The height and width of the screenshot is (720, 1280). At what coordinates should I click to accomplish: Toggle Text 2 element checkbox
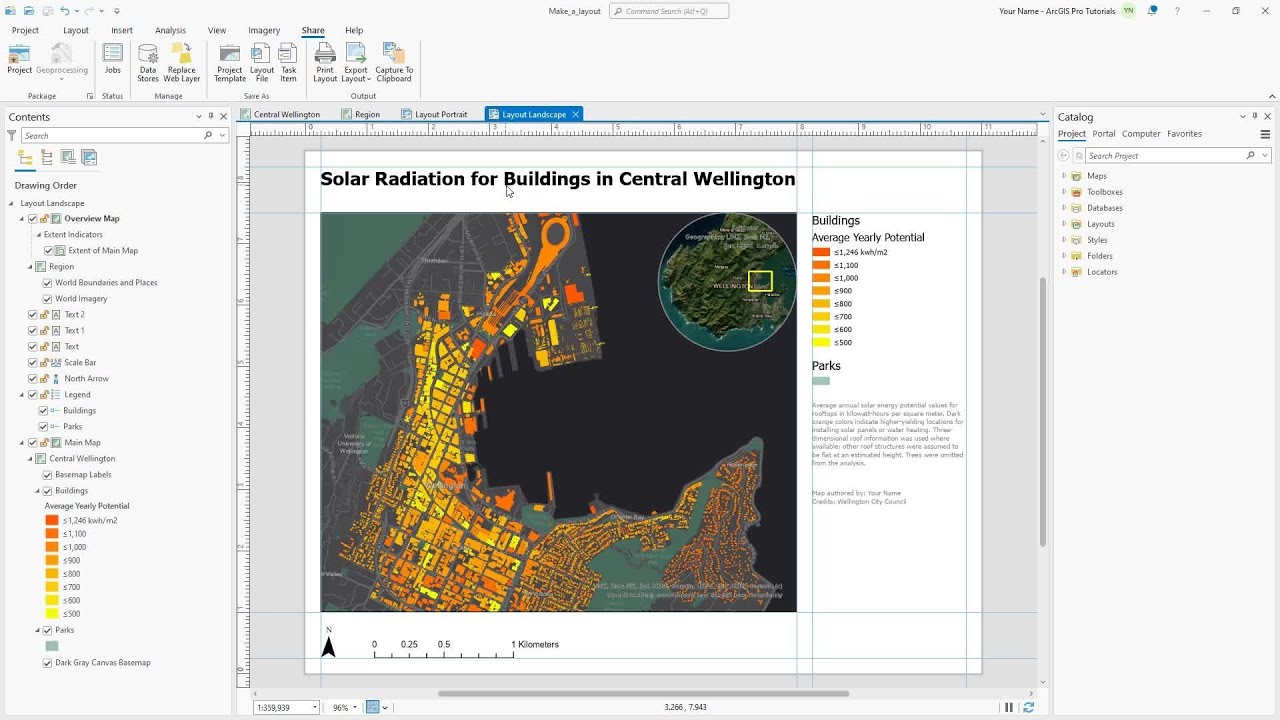point(33,315)
